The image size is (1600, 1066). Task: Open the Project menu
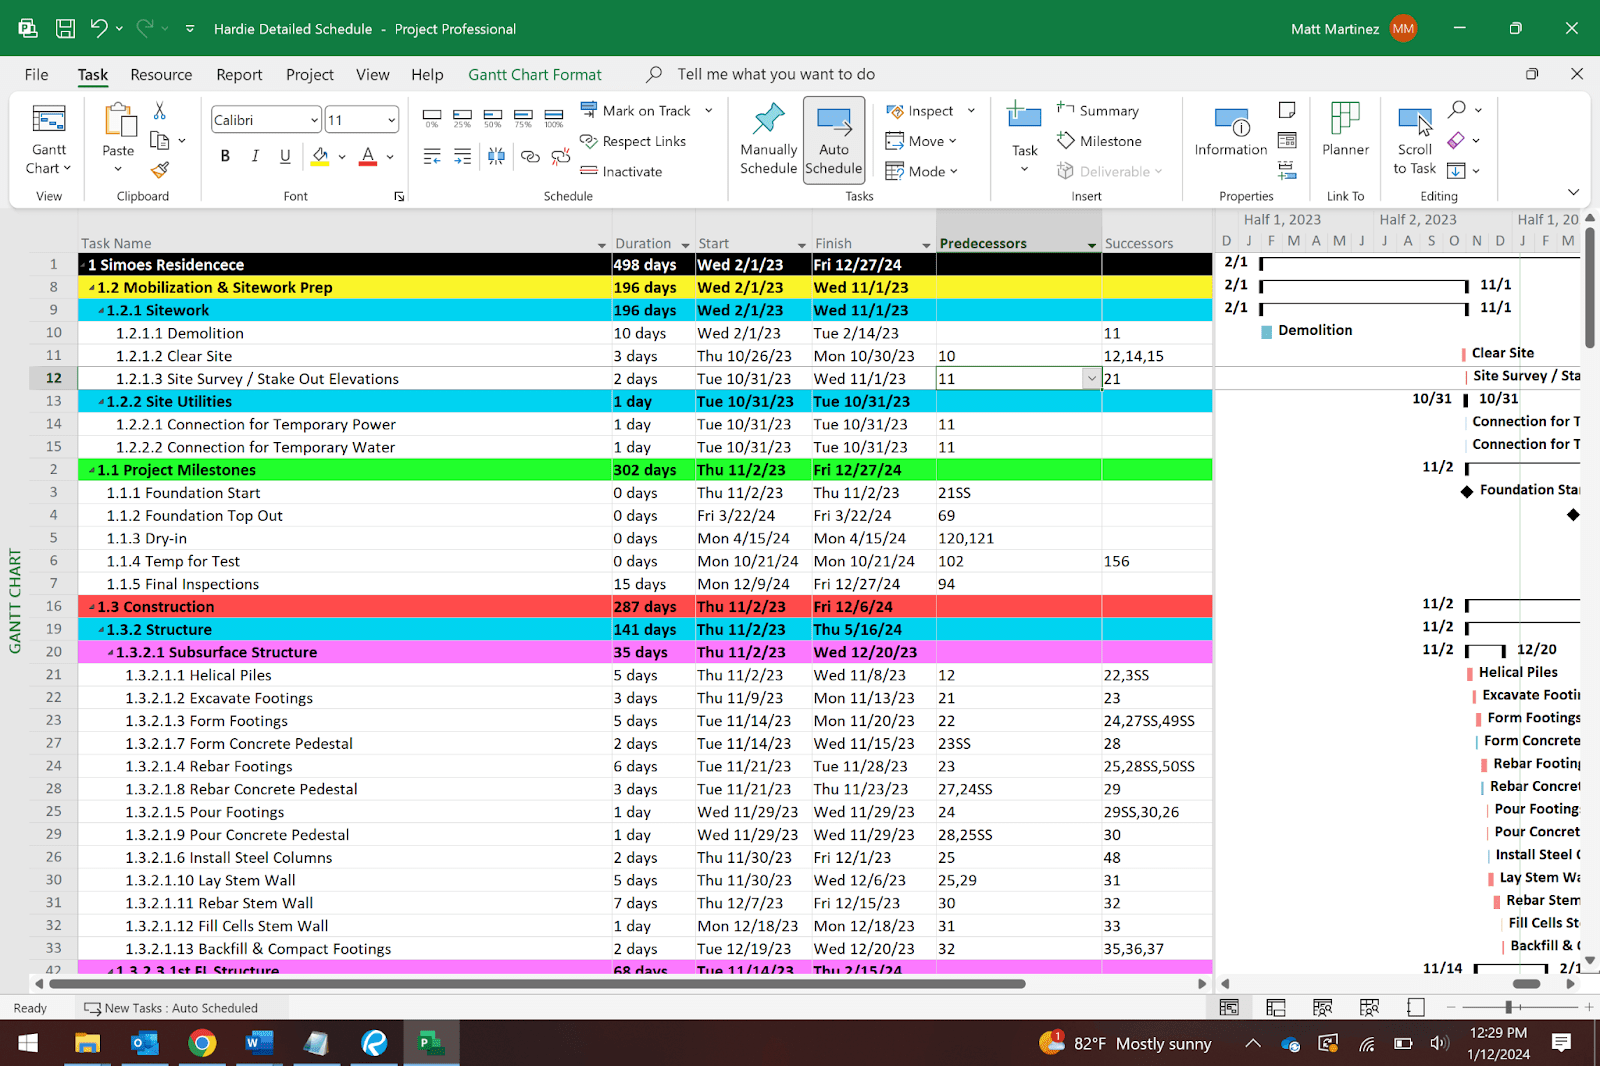(x=309, y=74)
